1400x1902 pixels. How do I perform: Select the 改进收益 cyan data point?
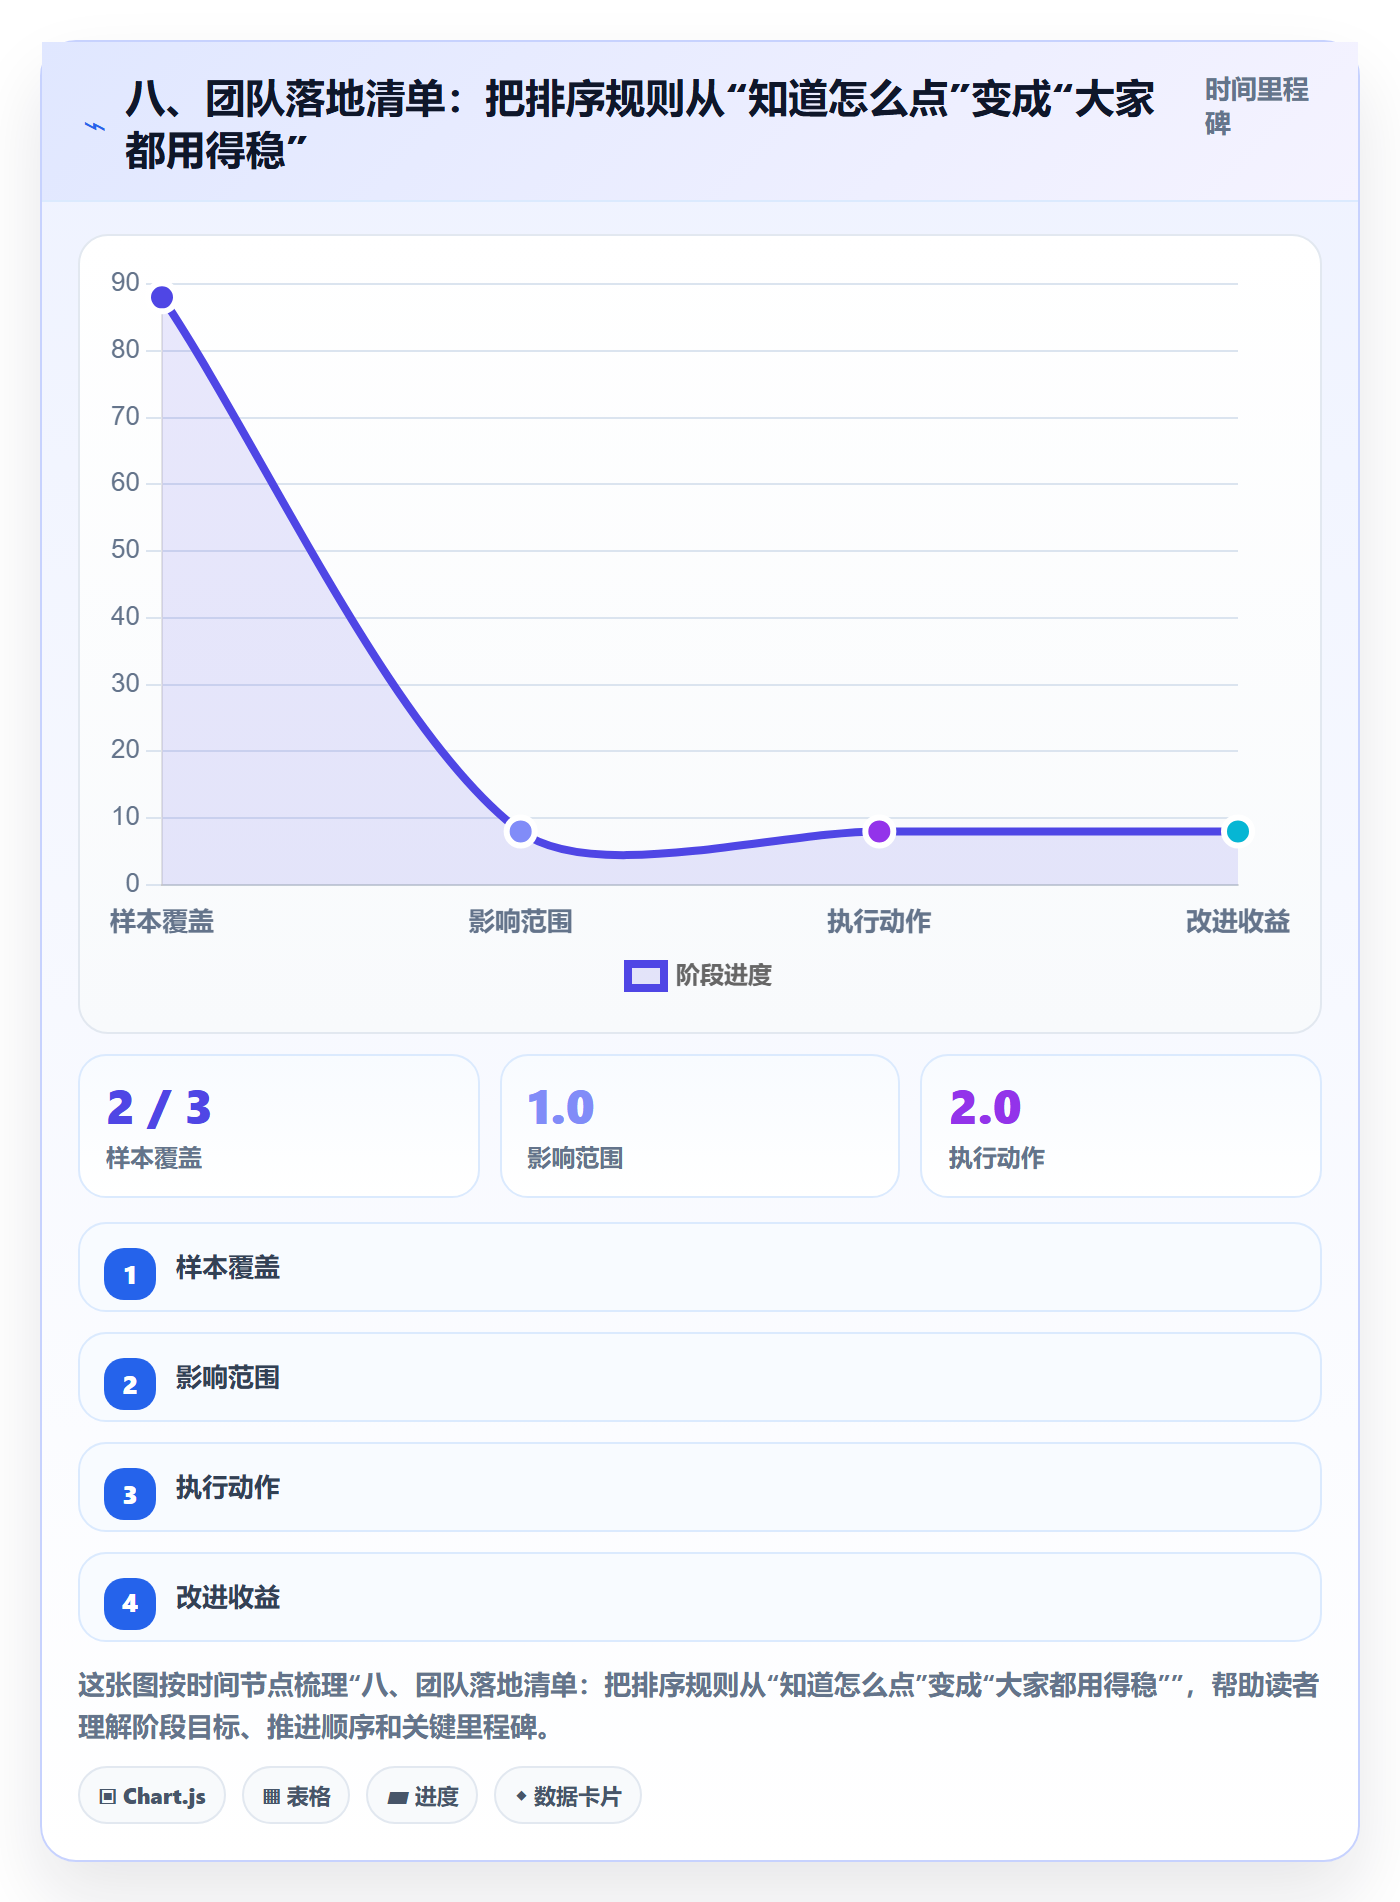coord(1237,831)
